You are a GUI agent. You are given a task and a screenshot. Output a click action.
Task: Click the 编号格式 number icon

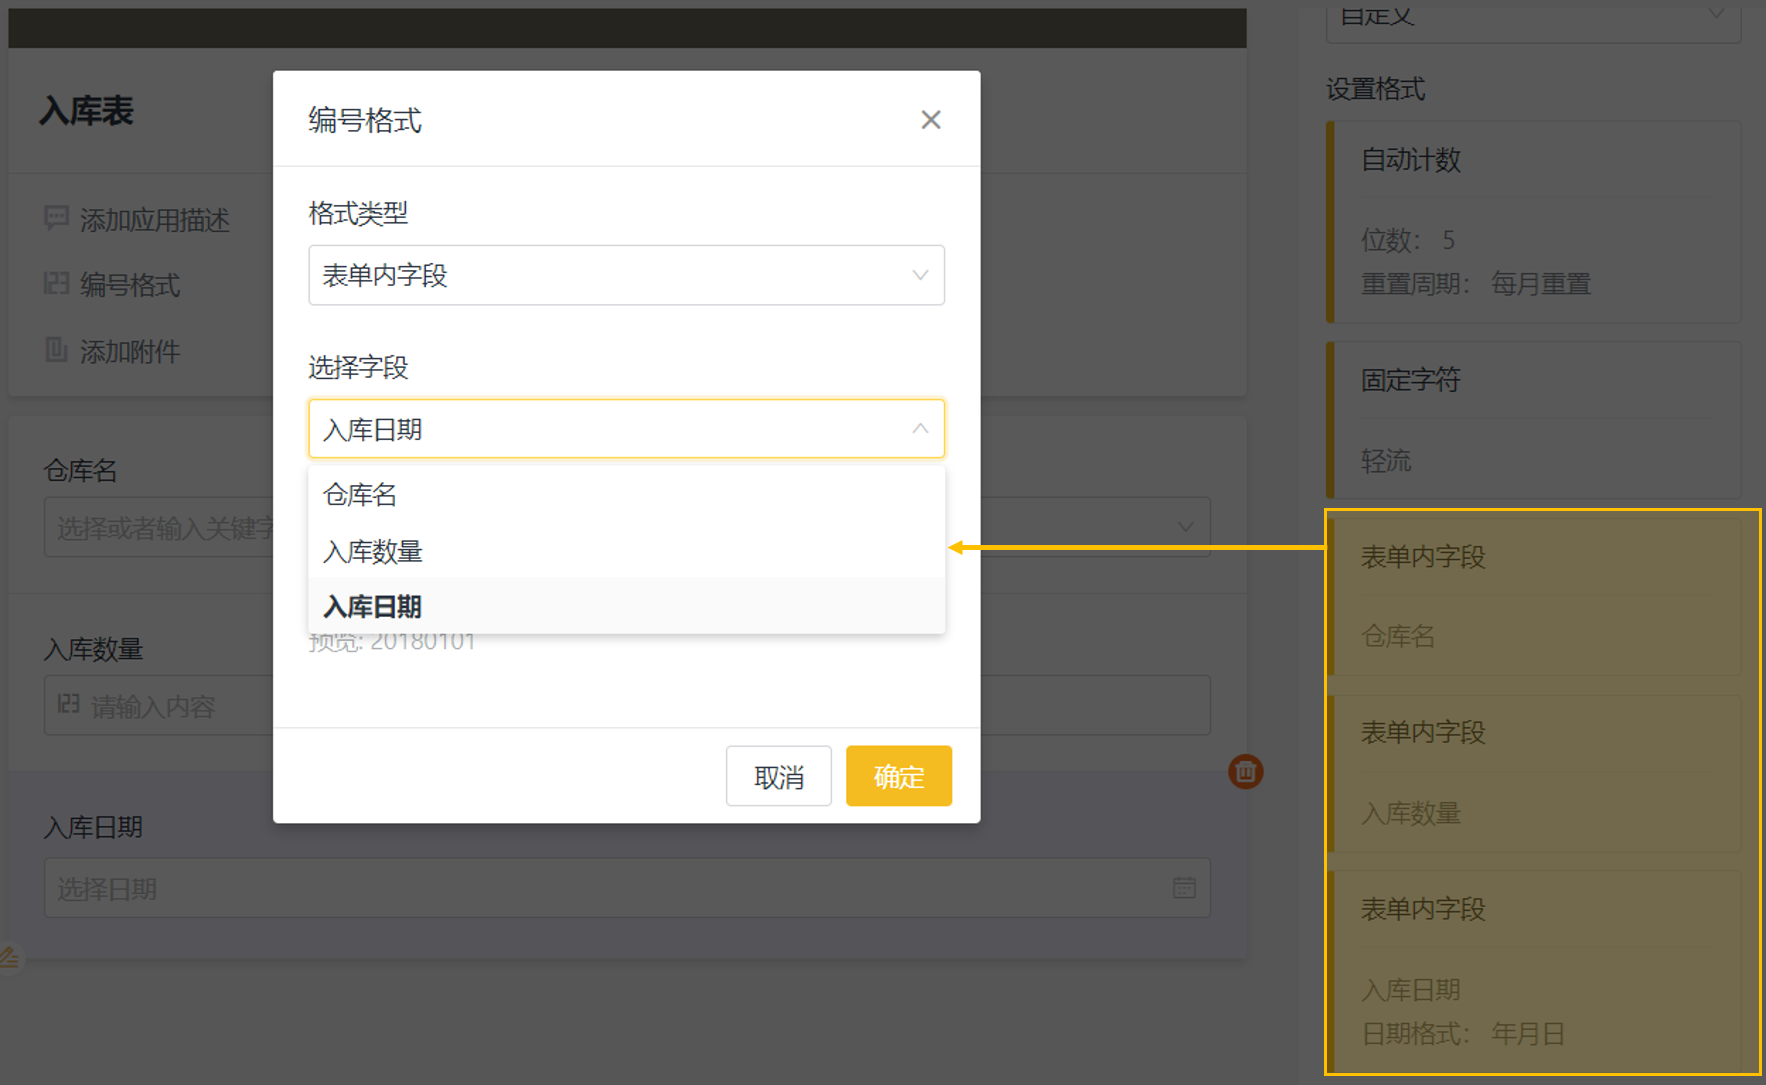(x=56, y=284)
